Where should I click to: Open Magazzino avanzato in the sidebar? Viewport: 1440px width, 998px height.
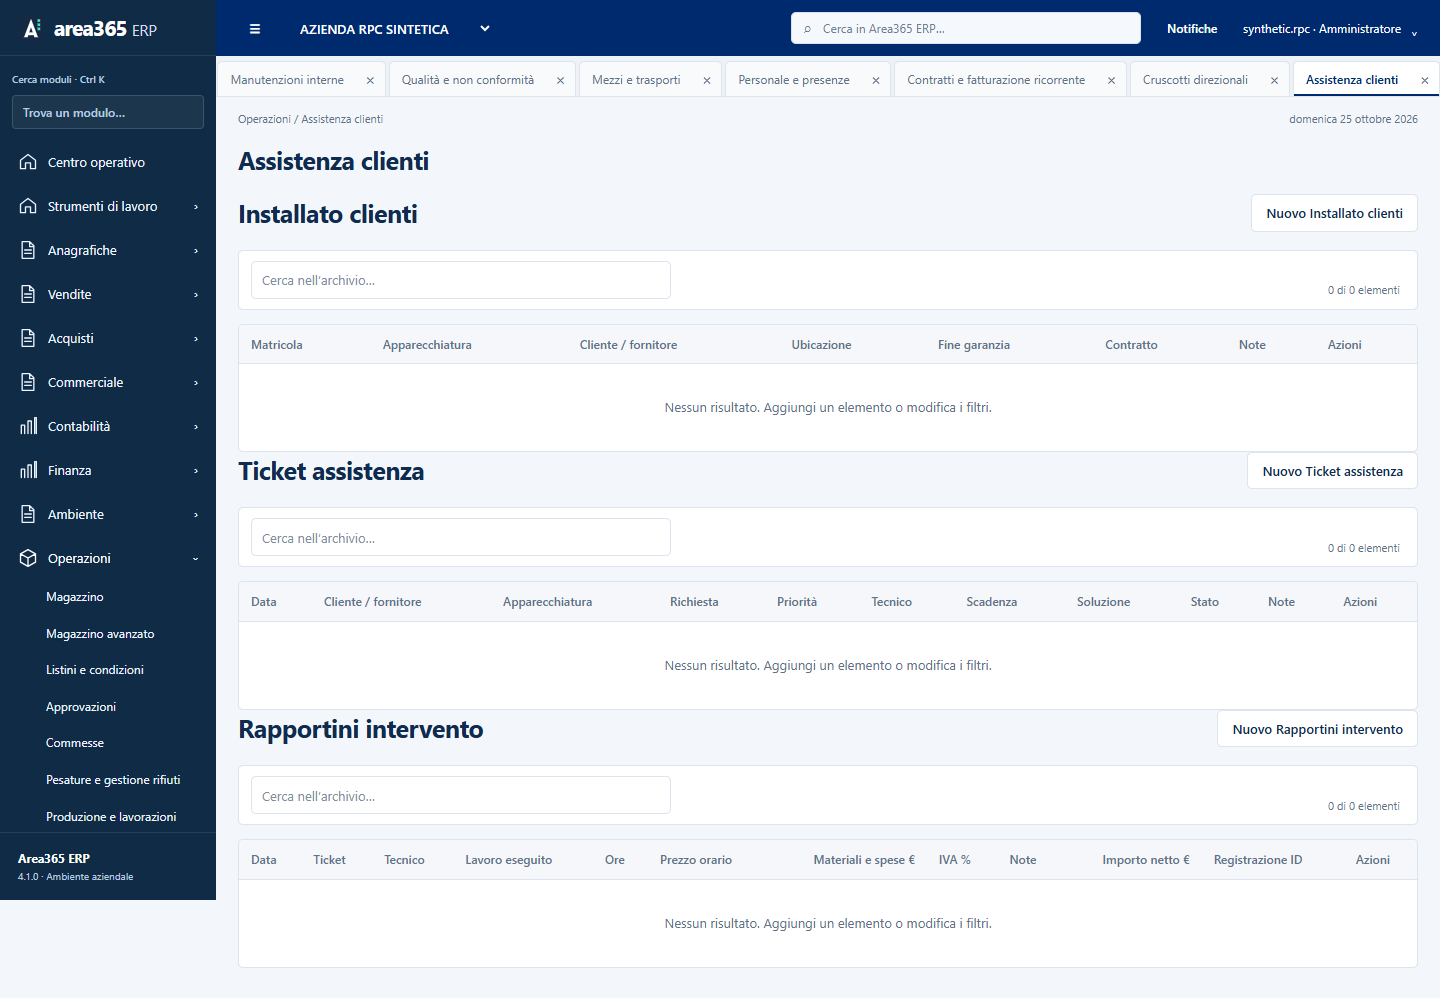100,634
